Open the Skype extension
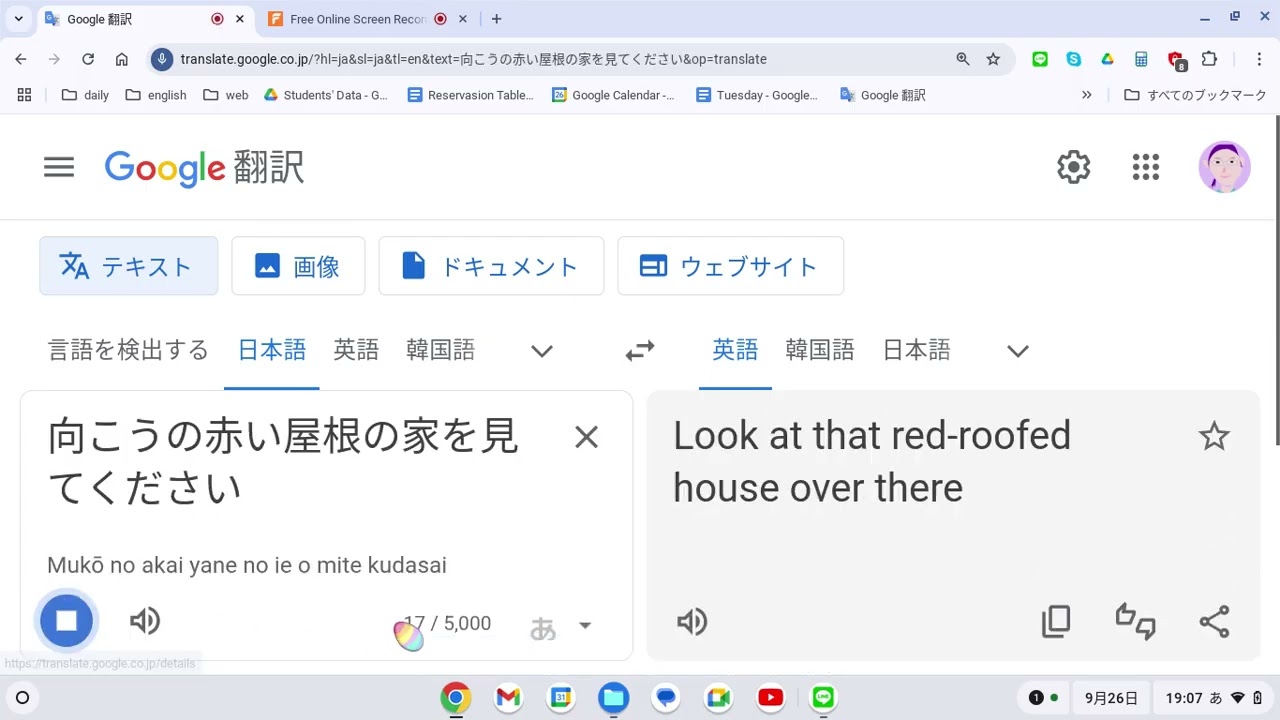The image size is (1280, 720). [x=1074, y=59]
